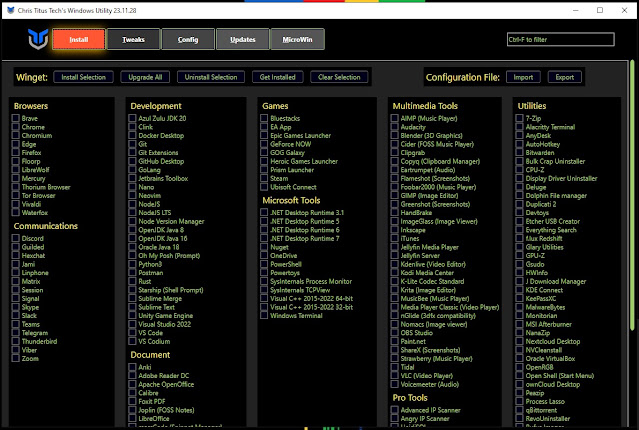639x430 pixels.
Task: Click the Multimedia Tools heading
Action: pyautogui.click(x=425, y=106)
